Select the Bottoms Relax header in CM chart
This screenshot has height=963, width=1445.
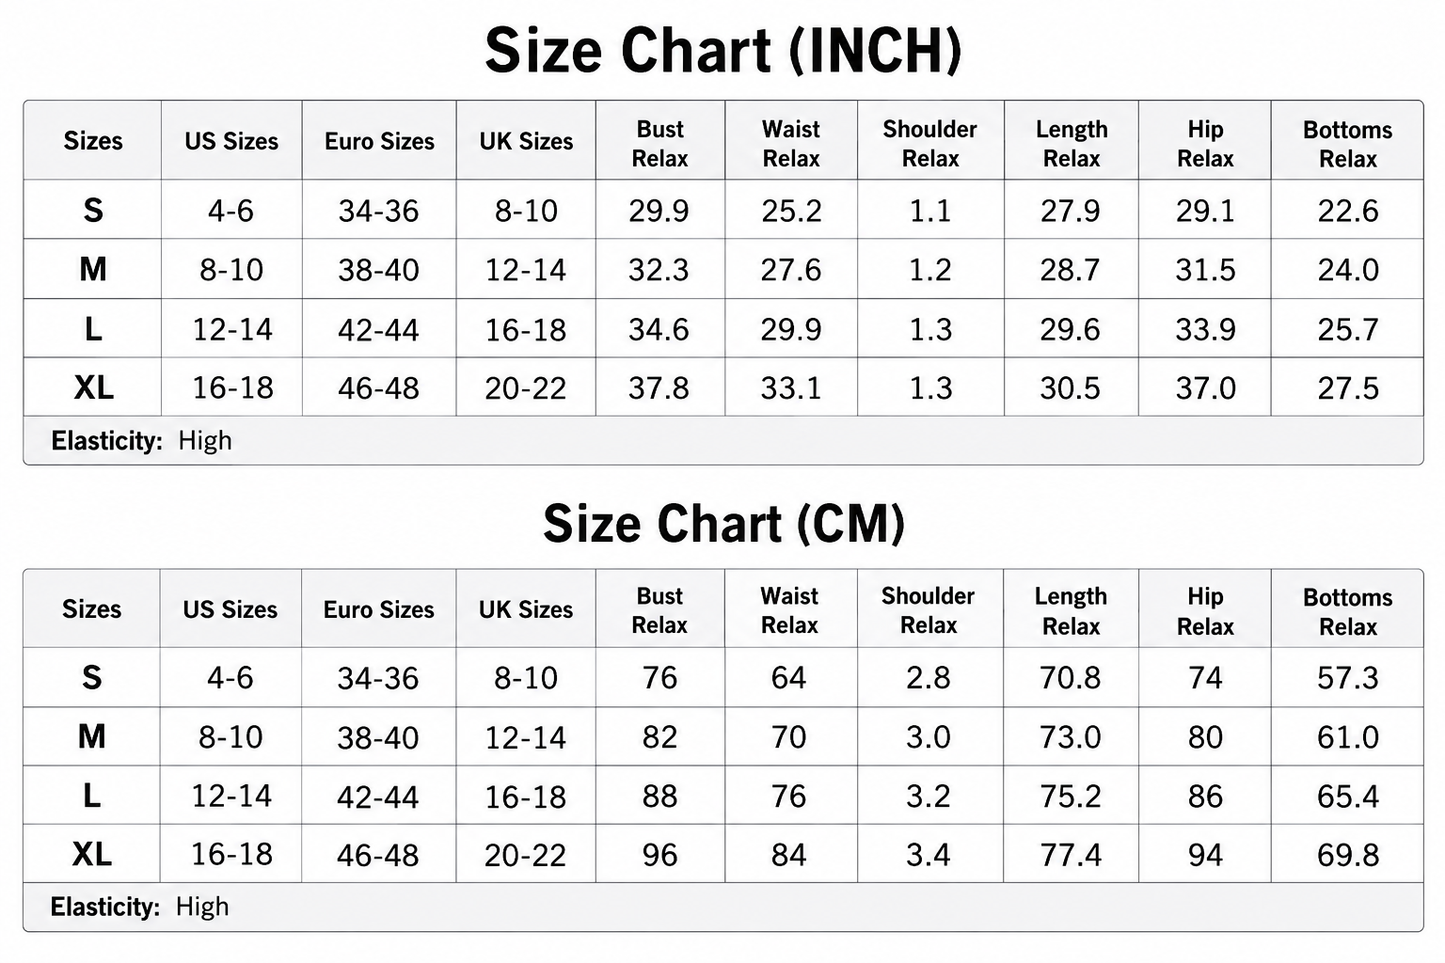pos(1347,612)
